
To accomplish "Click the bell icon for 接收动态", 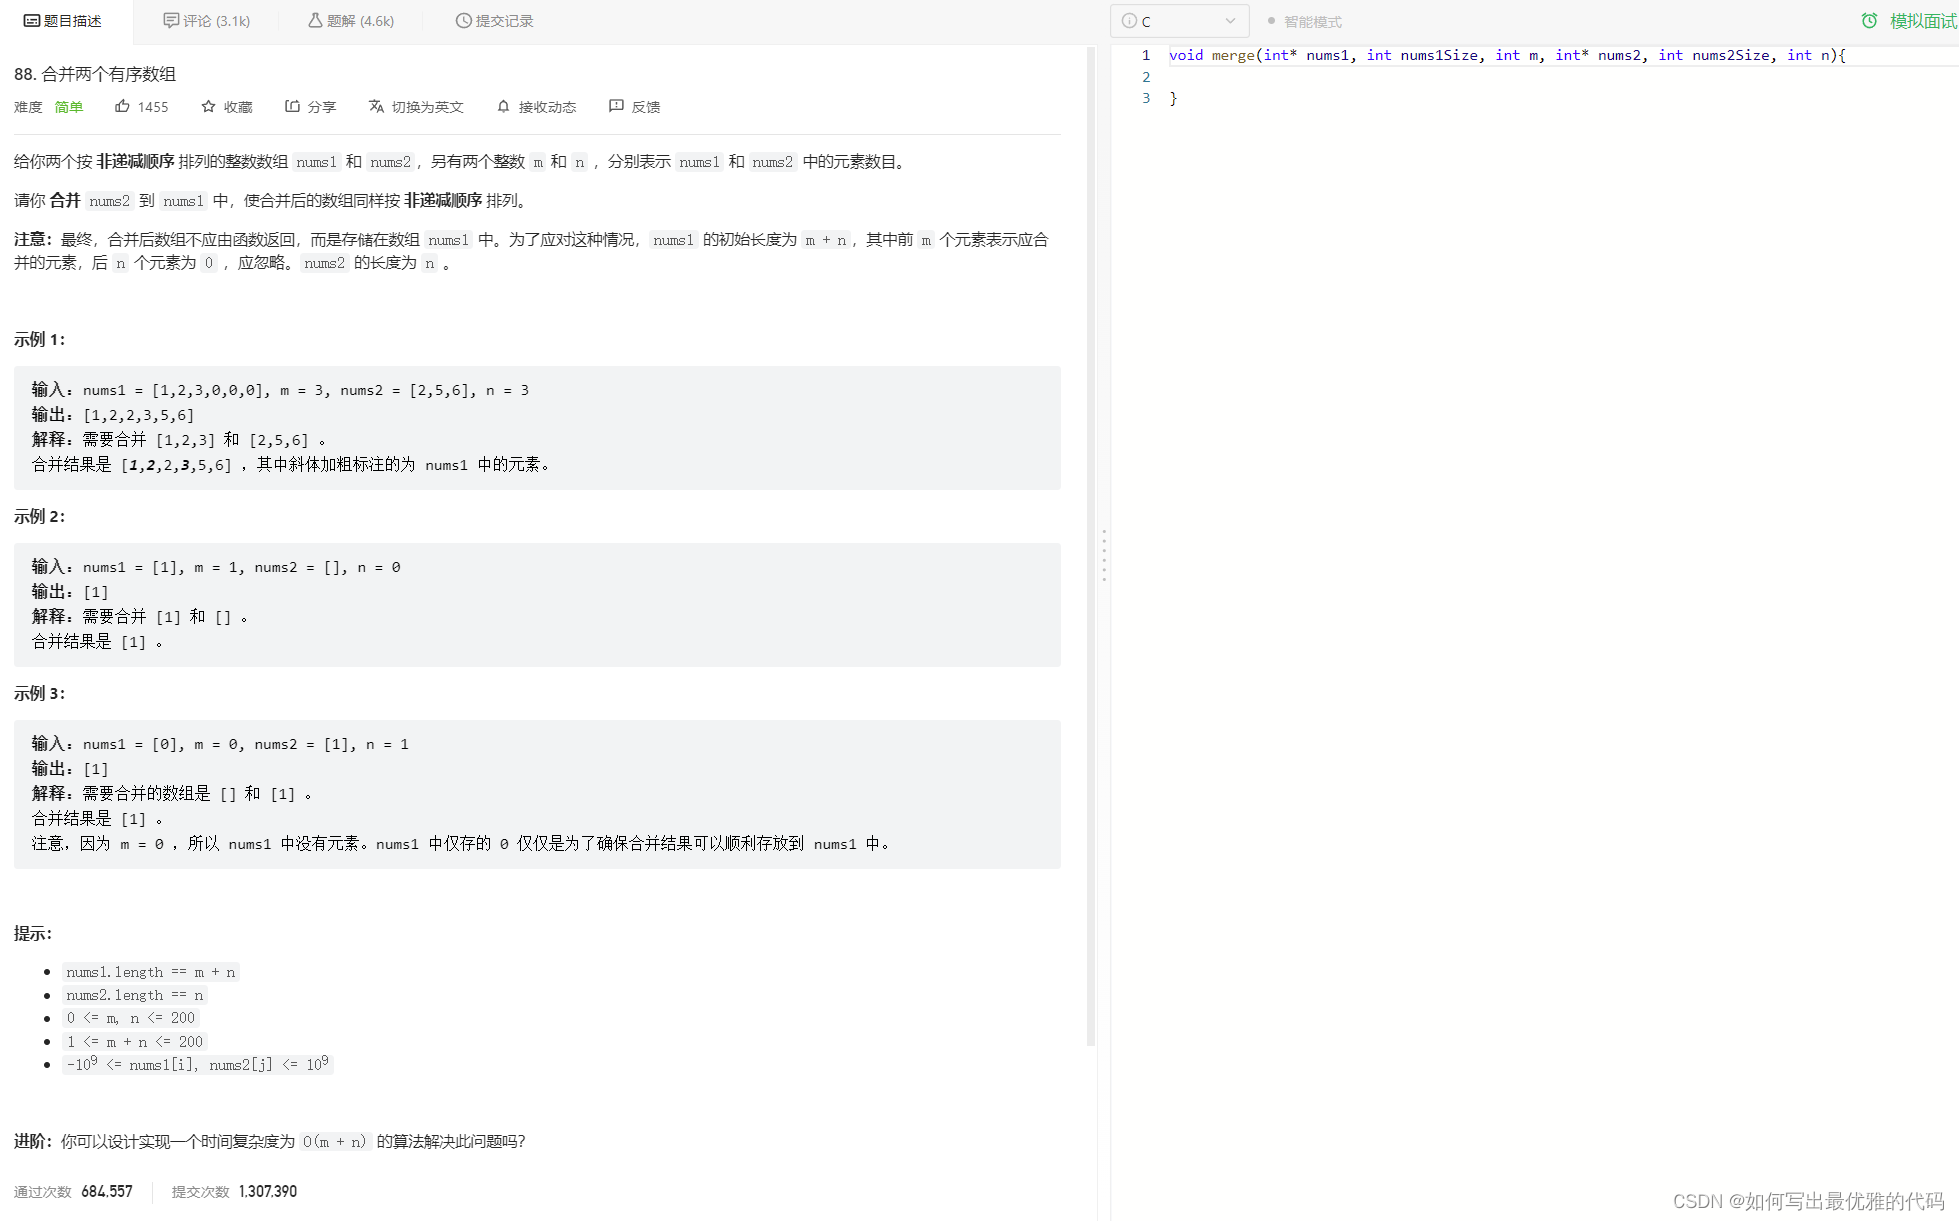I will tap(503, 106).
